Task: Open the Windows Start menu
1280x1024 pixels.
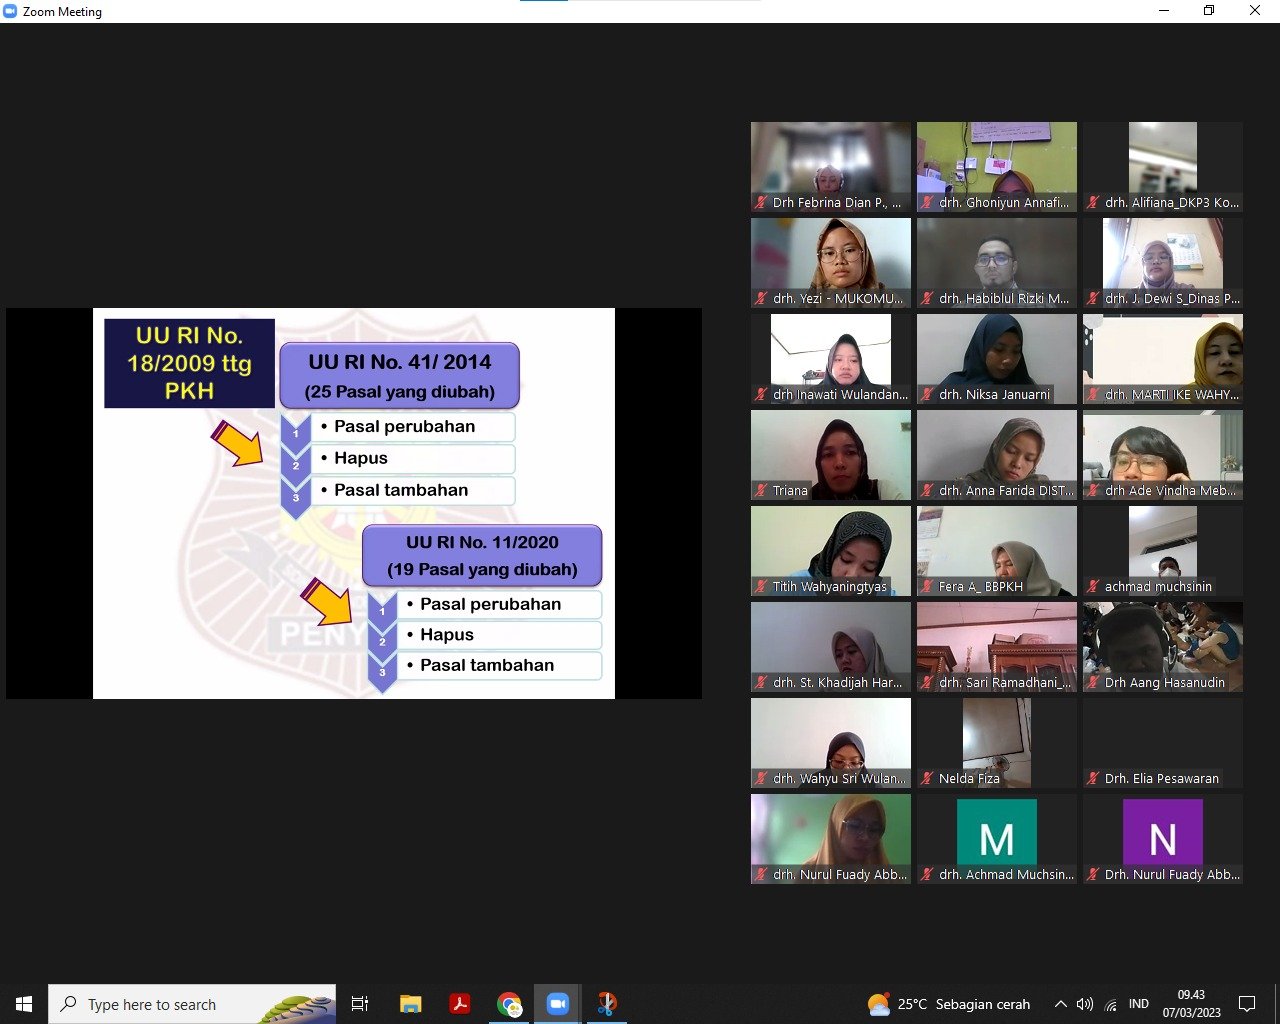Action: point(24,1004)
